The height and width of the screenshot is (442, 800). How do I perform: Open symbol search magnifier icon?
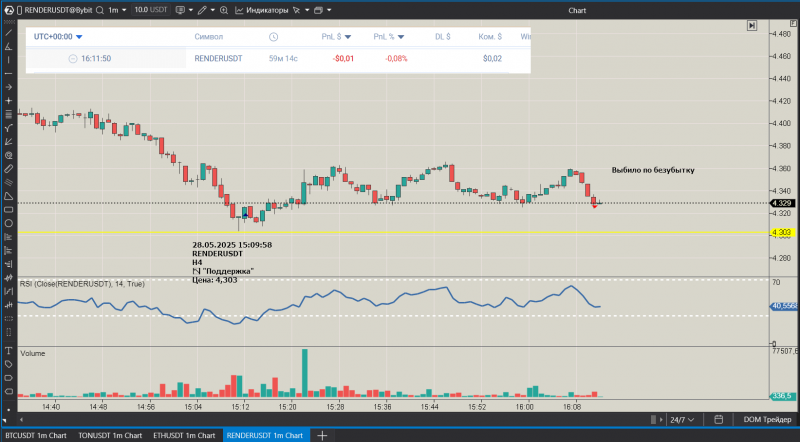tap(100, 10)
